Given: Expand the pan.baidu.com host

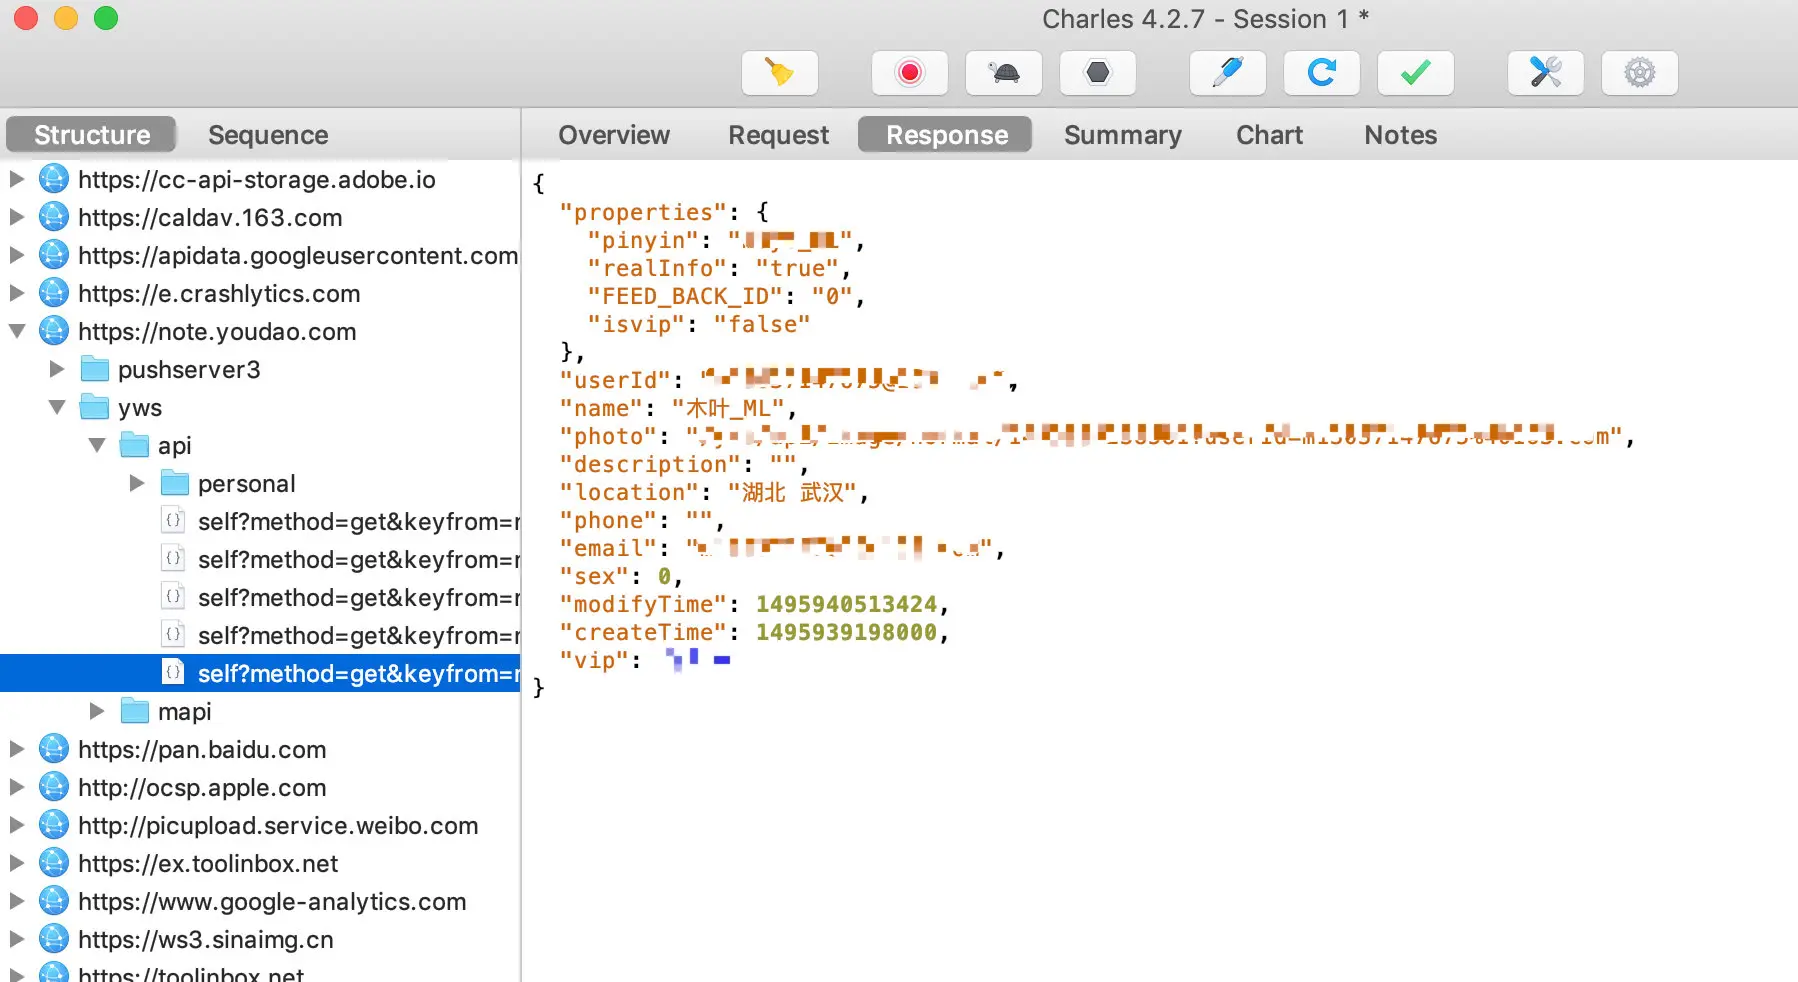Looking at the screenshot, I should (x=17, y=750).
